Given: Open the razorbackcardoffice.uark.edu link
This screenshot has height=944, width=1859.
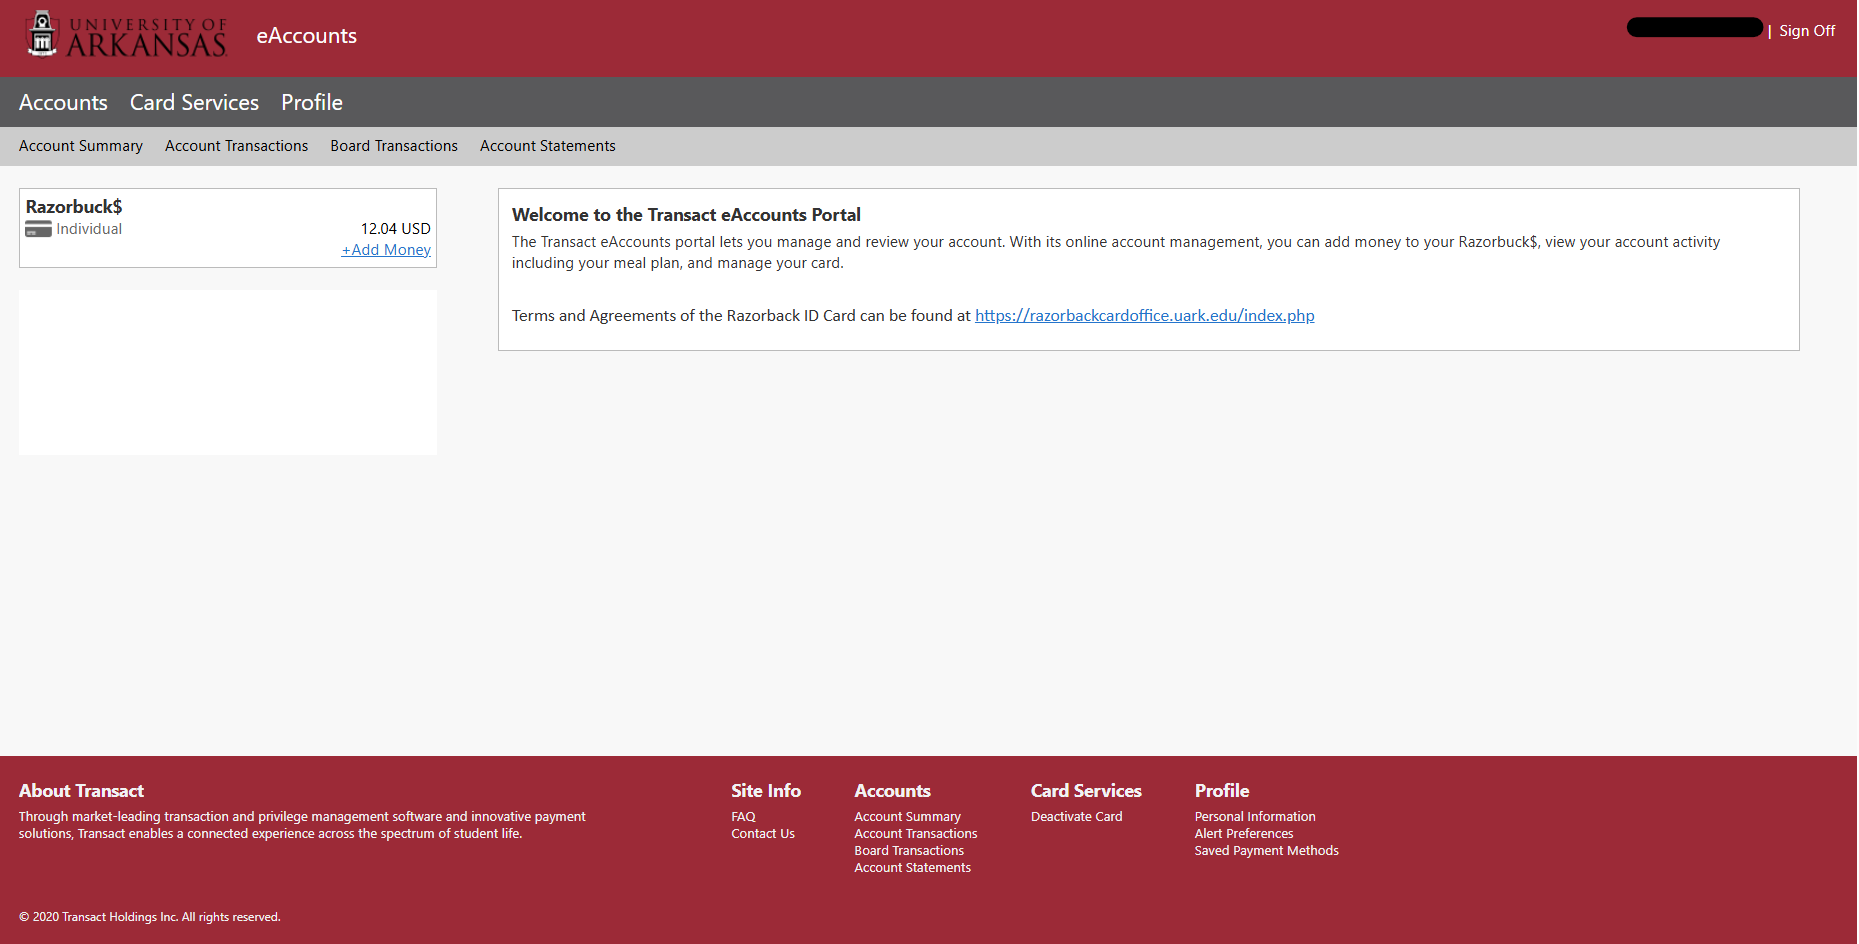Looking at the screenshot, I should coord(1145,316).
